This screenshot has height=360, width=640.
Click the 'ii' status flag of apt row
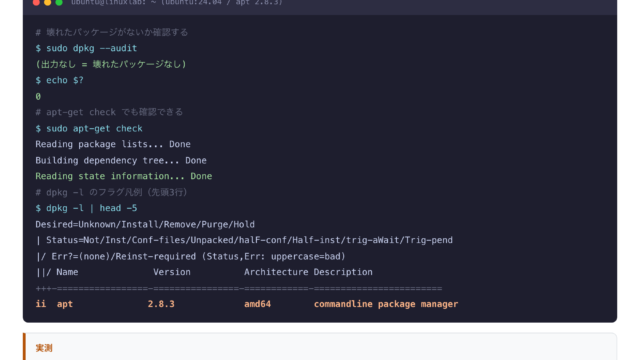click(40, 304)
